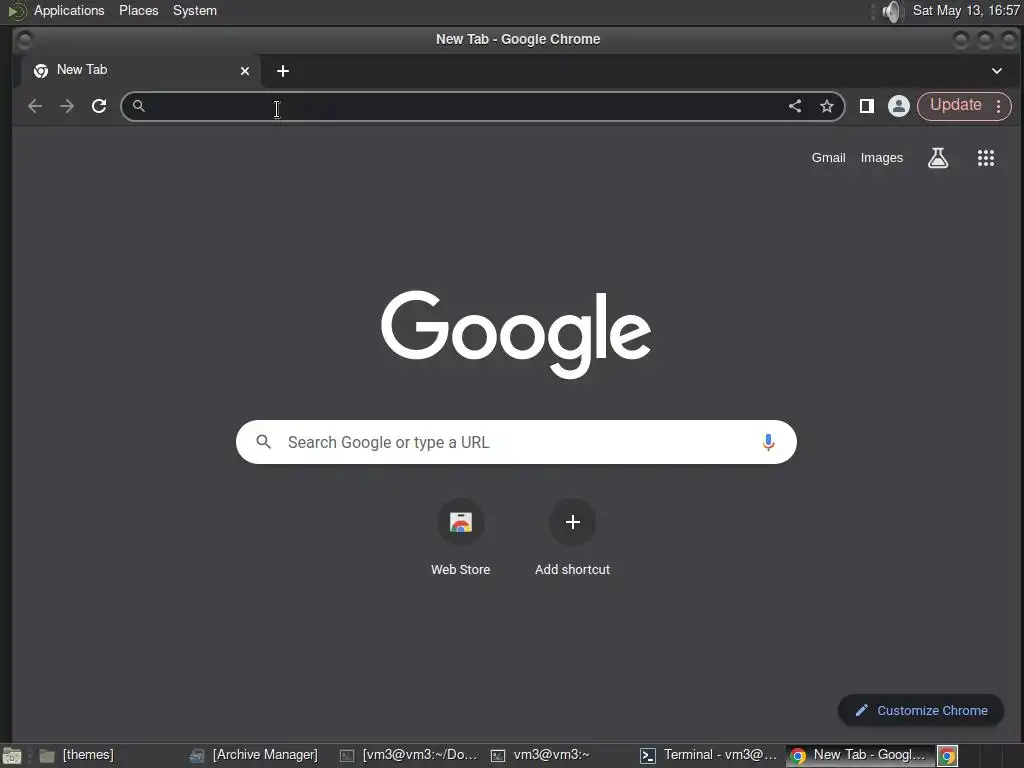The height and width of the screenshot is (768, 1024).
Task: Click the magnifier in Google search box
Action: [263, 442]
